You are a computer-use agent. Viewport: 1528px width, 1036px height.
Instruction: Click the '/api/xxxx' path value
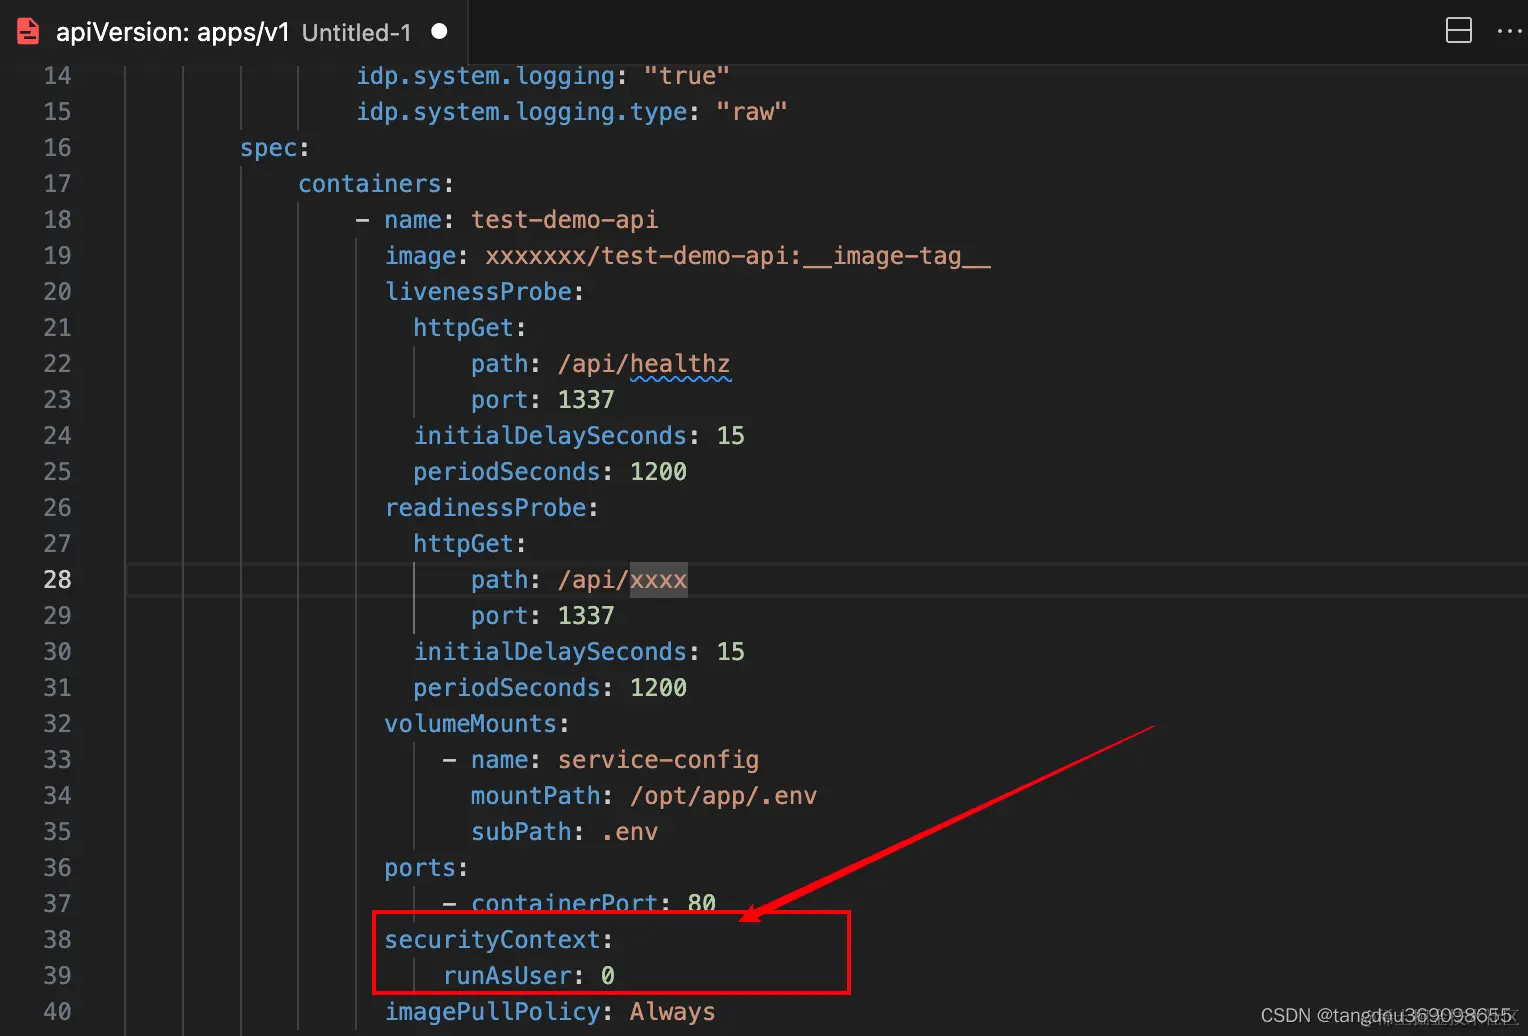click(x=622, y=580)
